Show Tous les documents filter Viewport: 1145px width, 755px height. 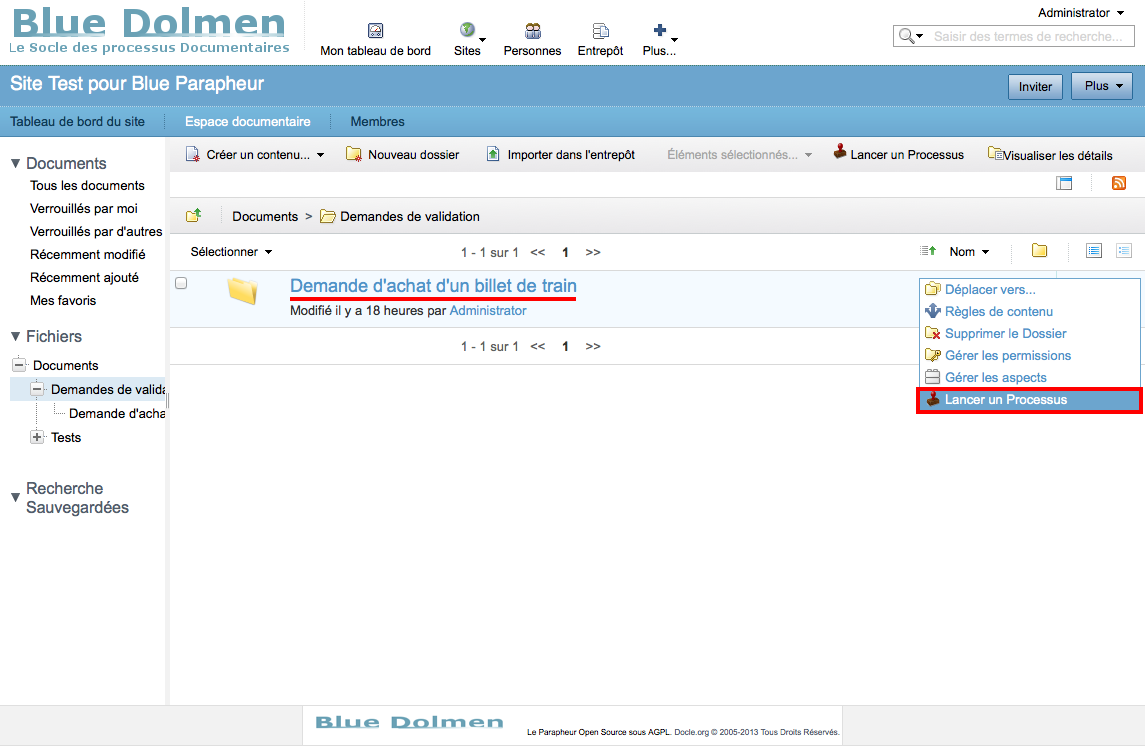pyautogui.click(x=87, y=186)
